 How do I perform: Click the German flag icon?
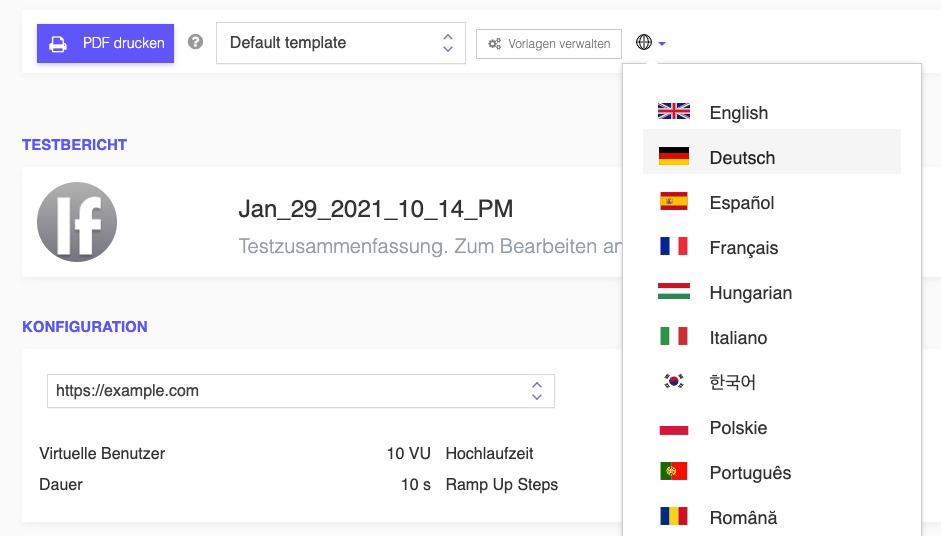pos(674,157)
